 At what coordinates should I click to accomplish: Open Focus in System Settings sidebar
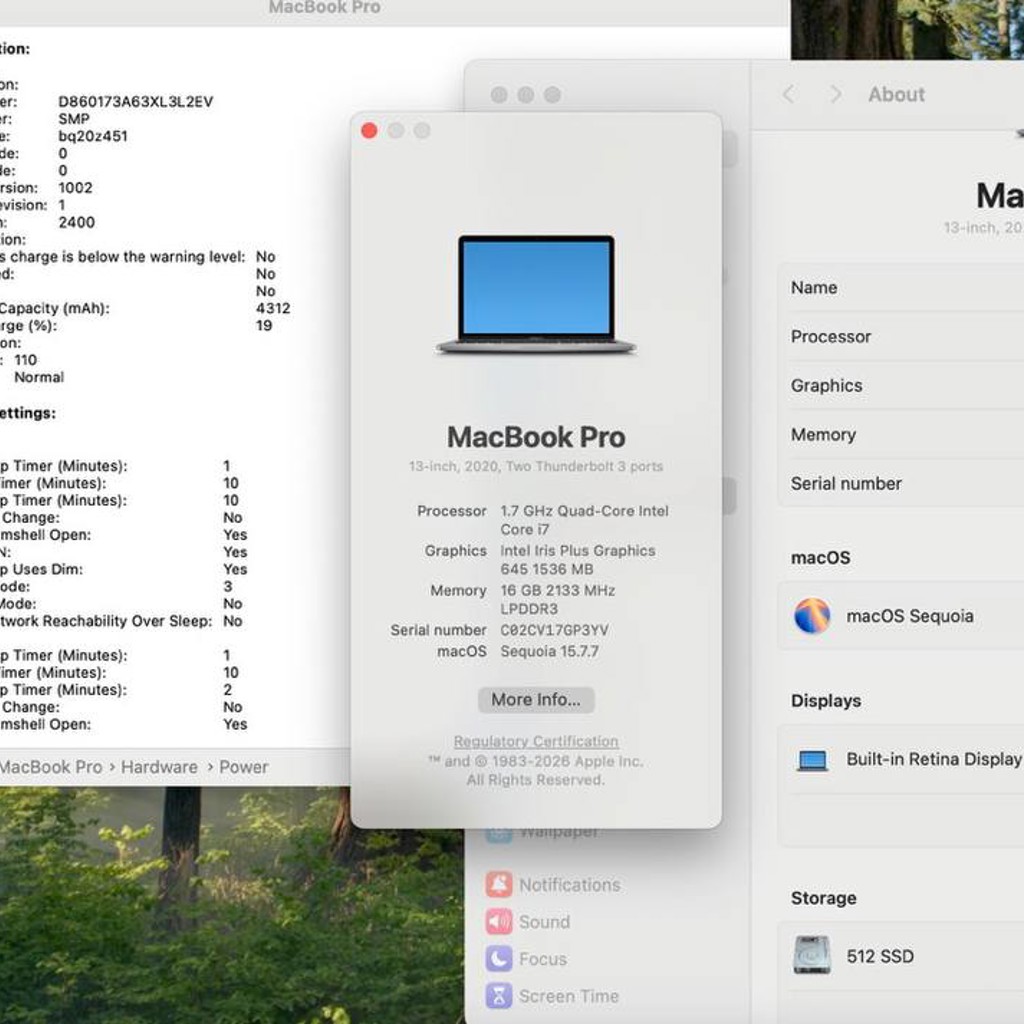click(526, 959)
